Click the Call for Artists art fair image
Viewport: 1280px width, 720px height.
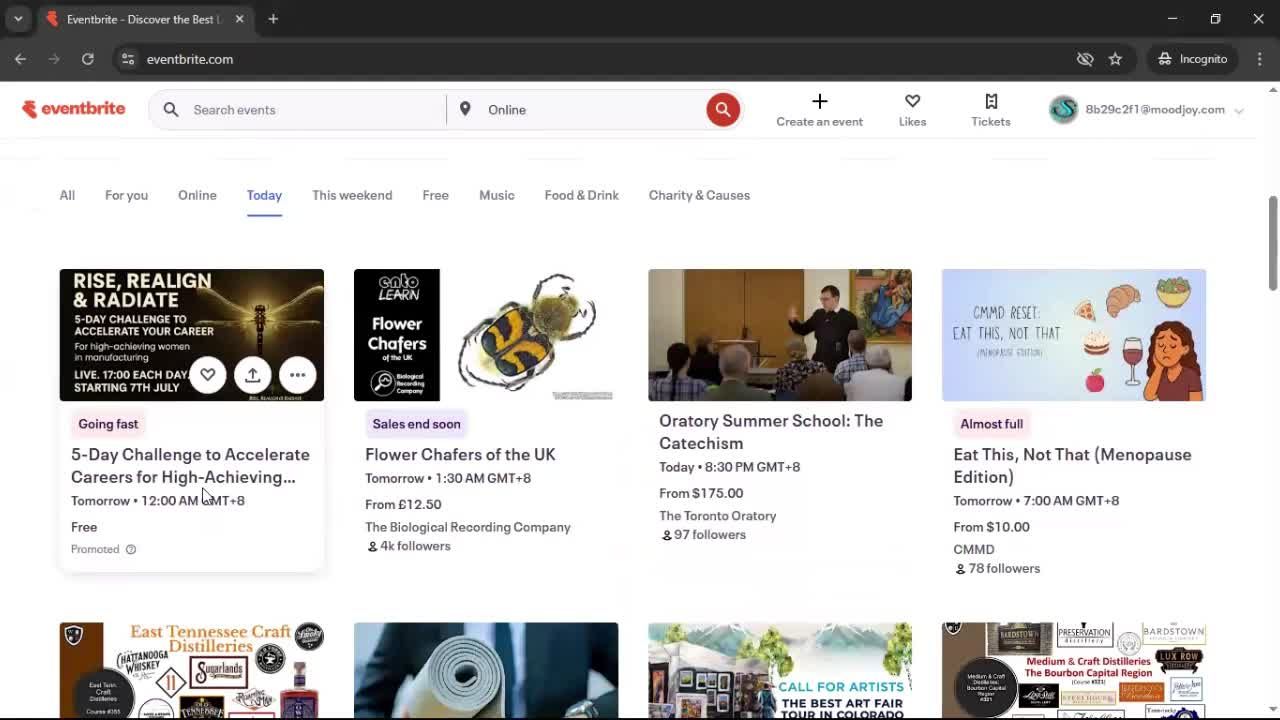[780, 670]
